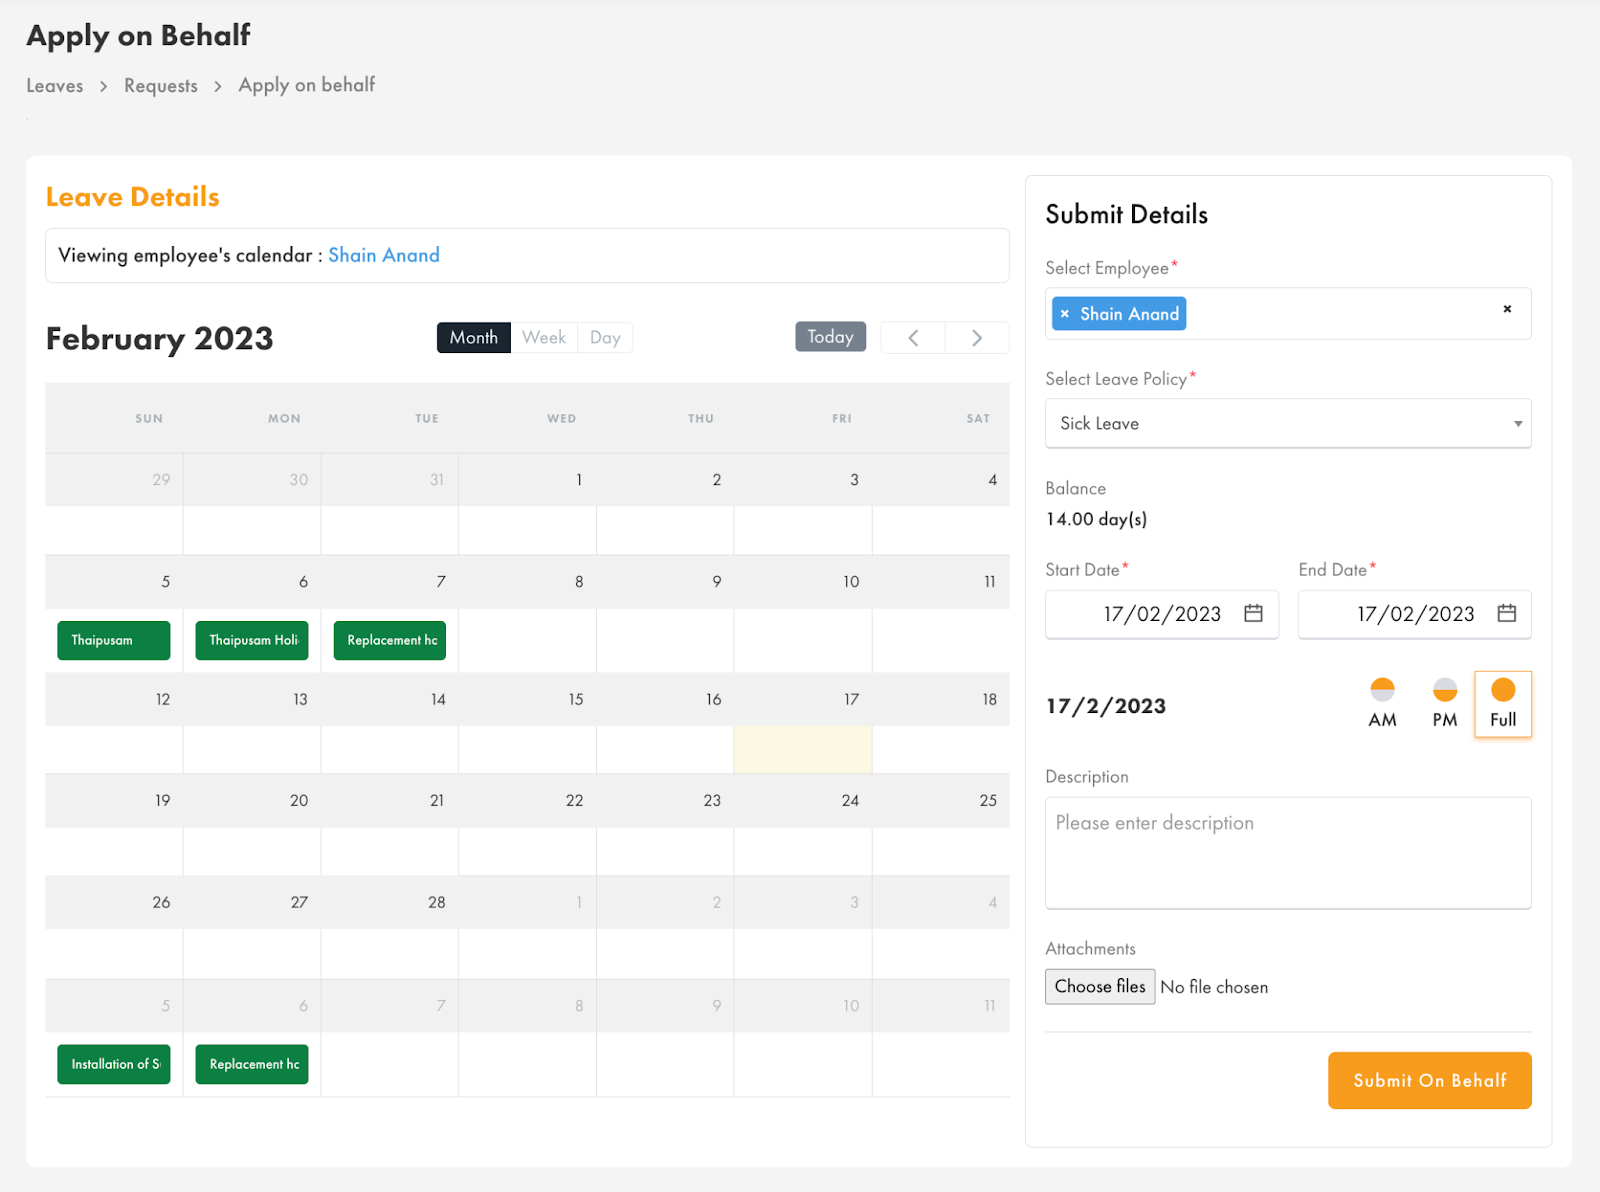The width and height of the screenshot is (1600, 1192).
Task: Navigate to the previous month
Action: [912, 337]
